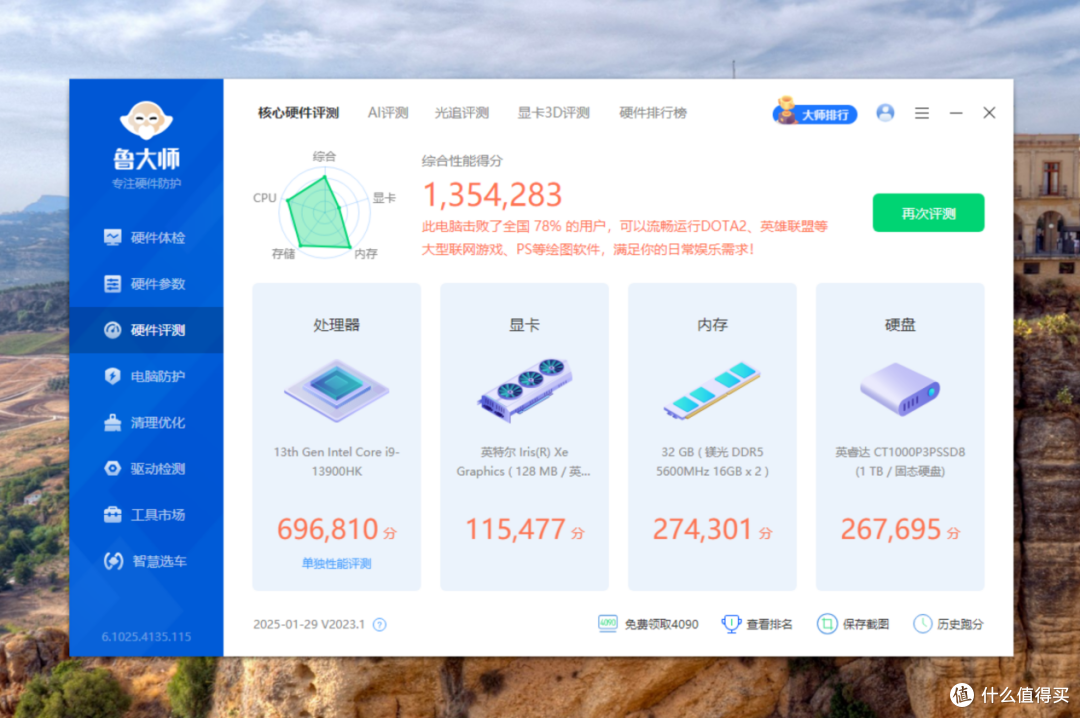Viewport: 1080px width, 718px height.
Task: Click the radar performance chart
Action: [x=322, y=212]
